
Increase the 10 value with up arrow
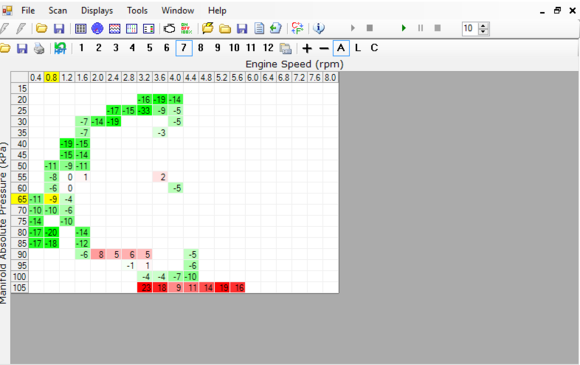(483, 25)
